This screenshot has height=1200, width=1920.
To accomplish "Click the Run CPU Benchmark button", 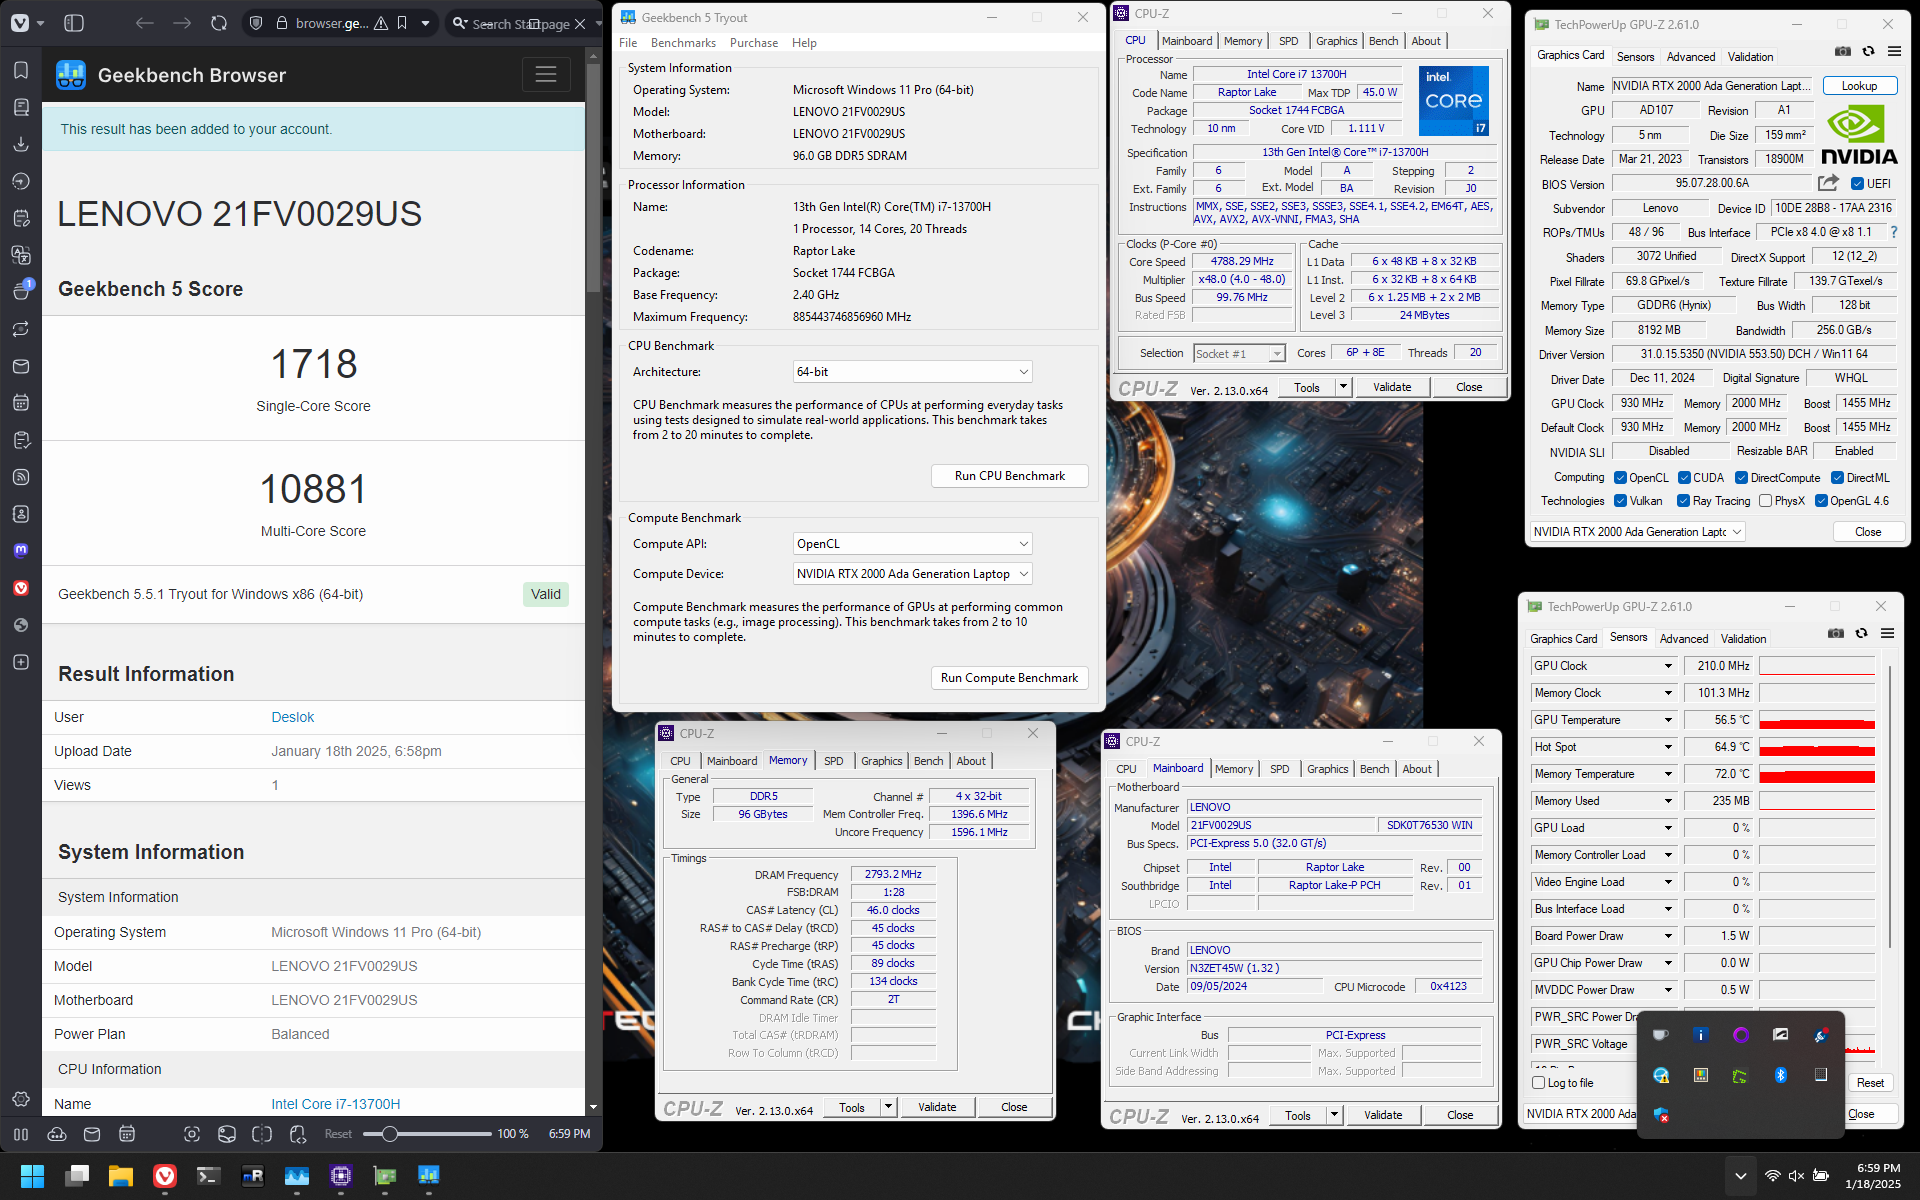I will point(1009,476).
